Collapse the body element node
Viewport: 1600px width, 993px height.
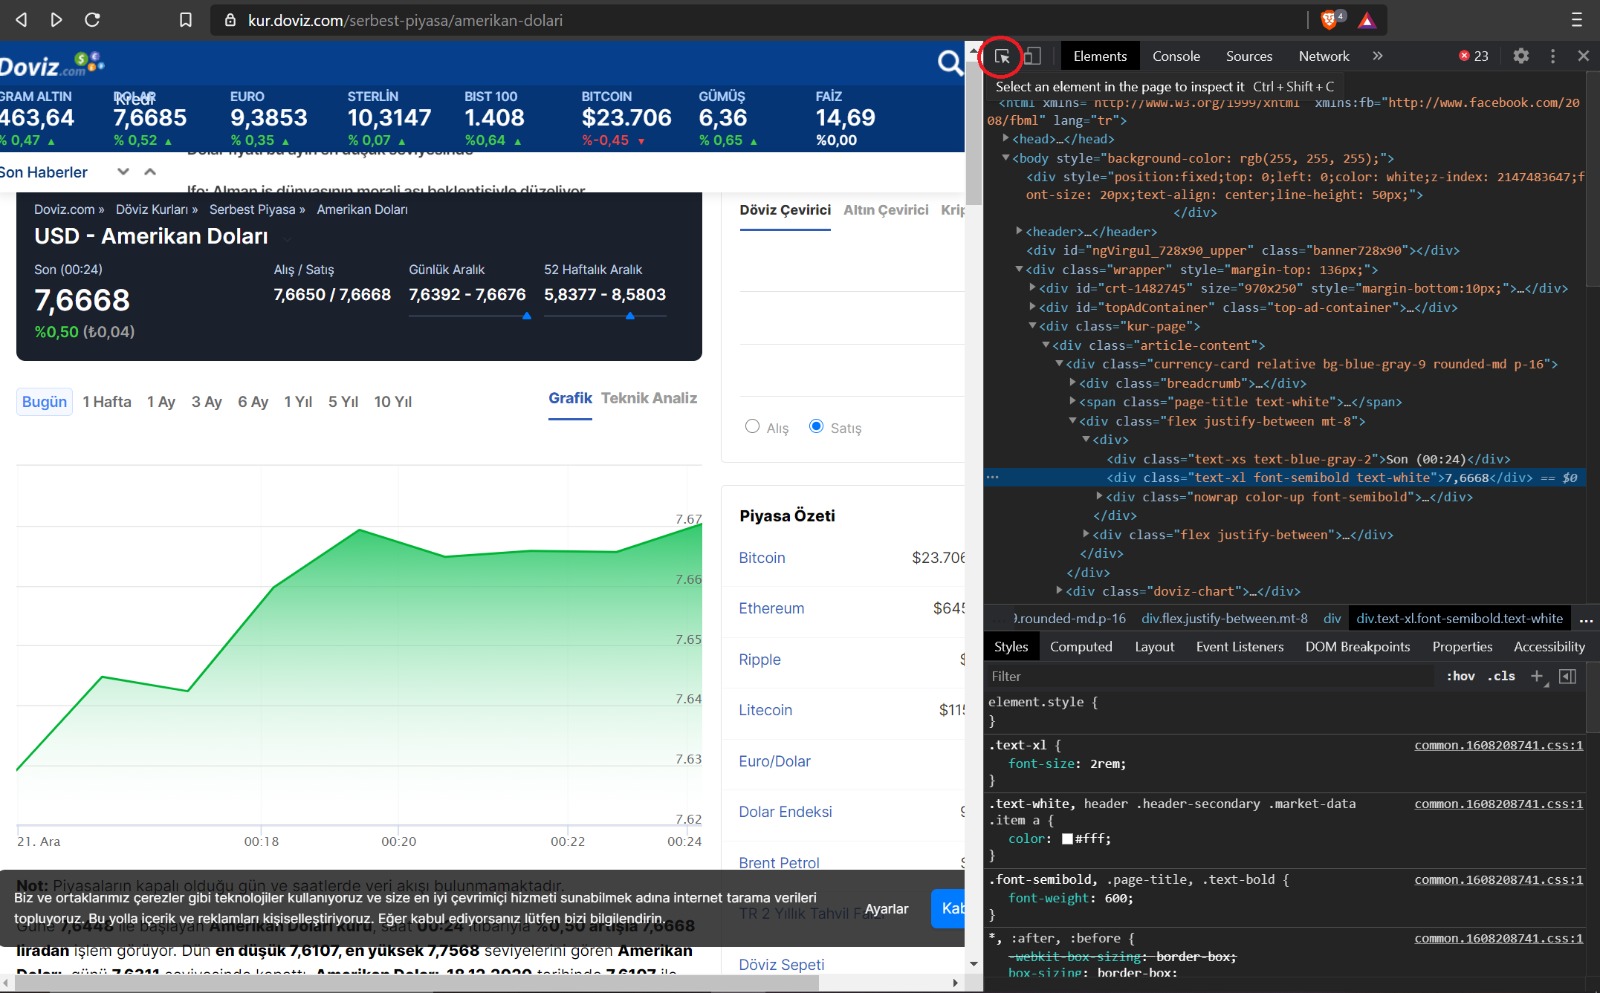click(x=1006, y=158)
